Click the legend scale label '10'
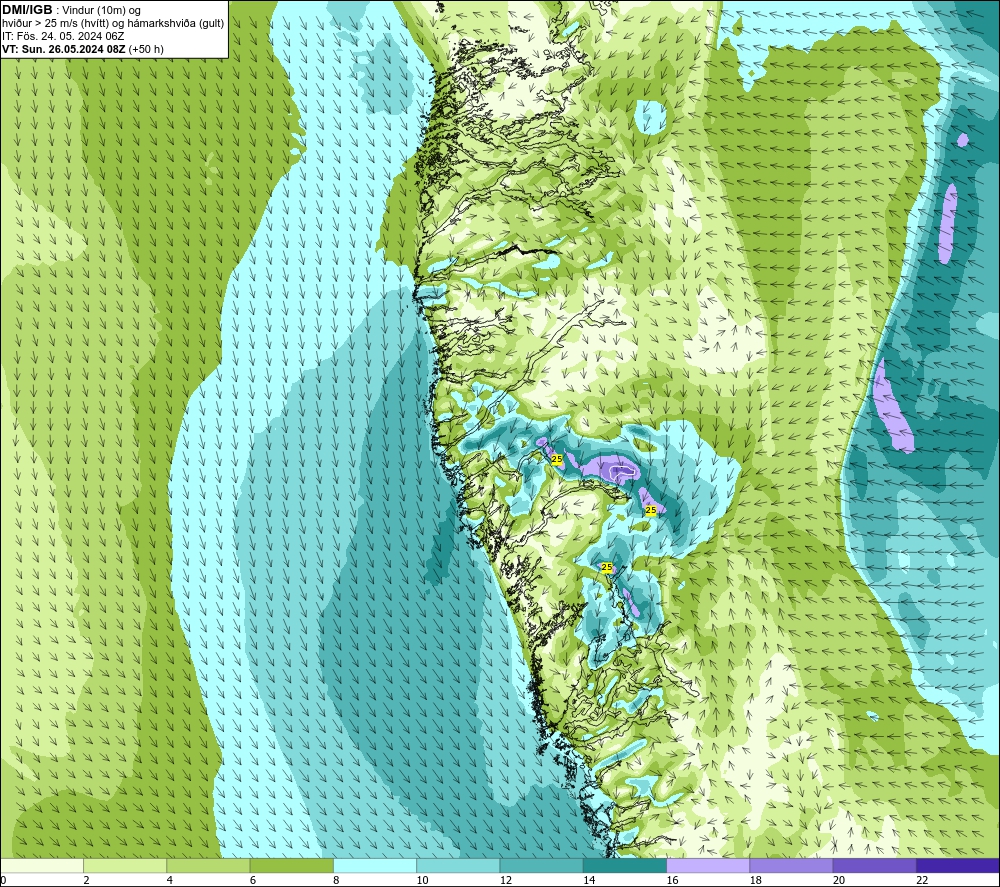This screenshot has height=887, width=1000. [422, 881]
